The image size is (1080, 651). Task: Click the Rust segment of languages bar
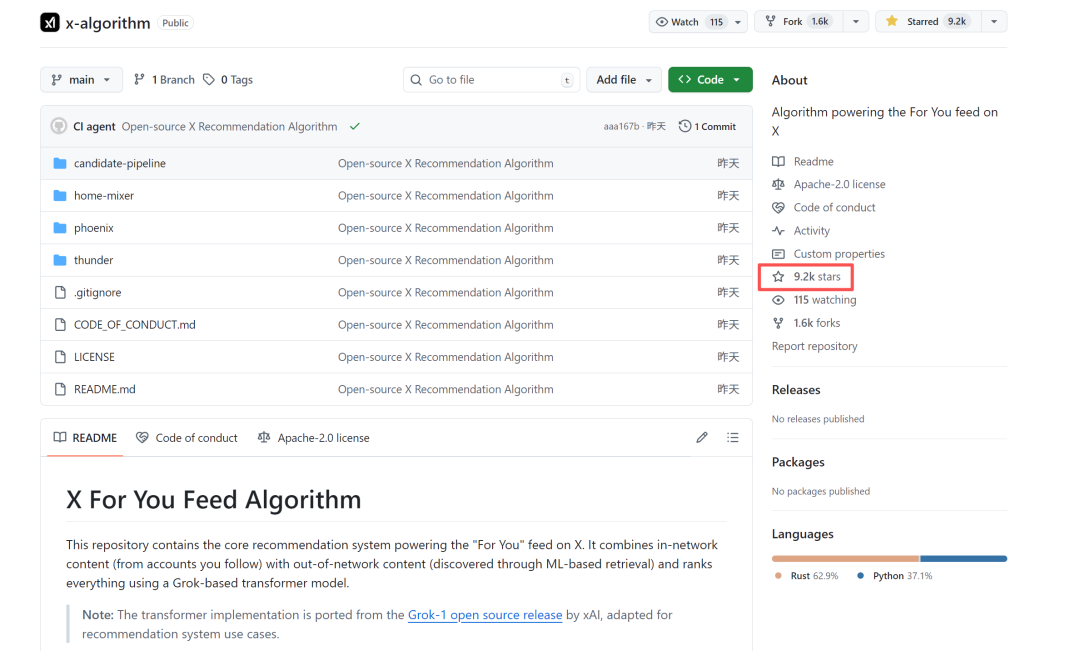coord(845,558)
